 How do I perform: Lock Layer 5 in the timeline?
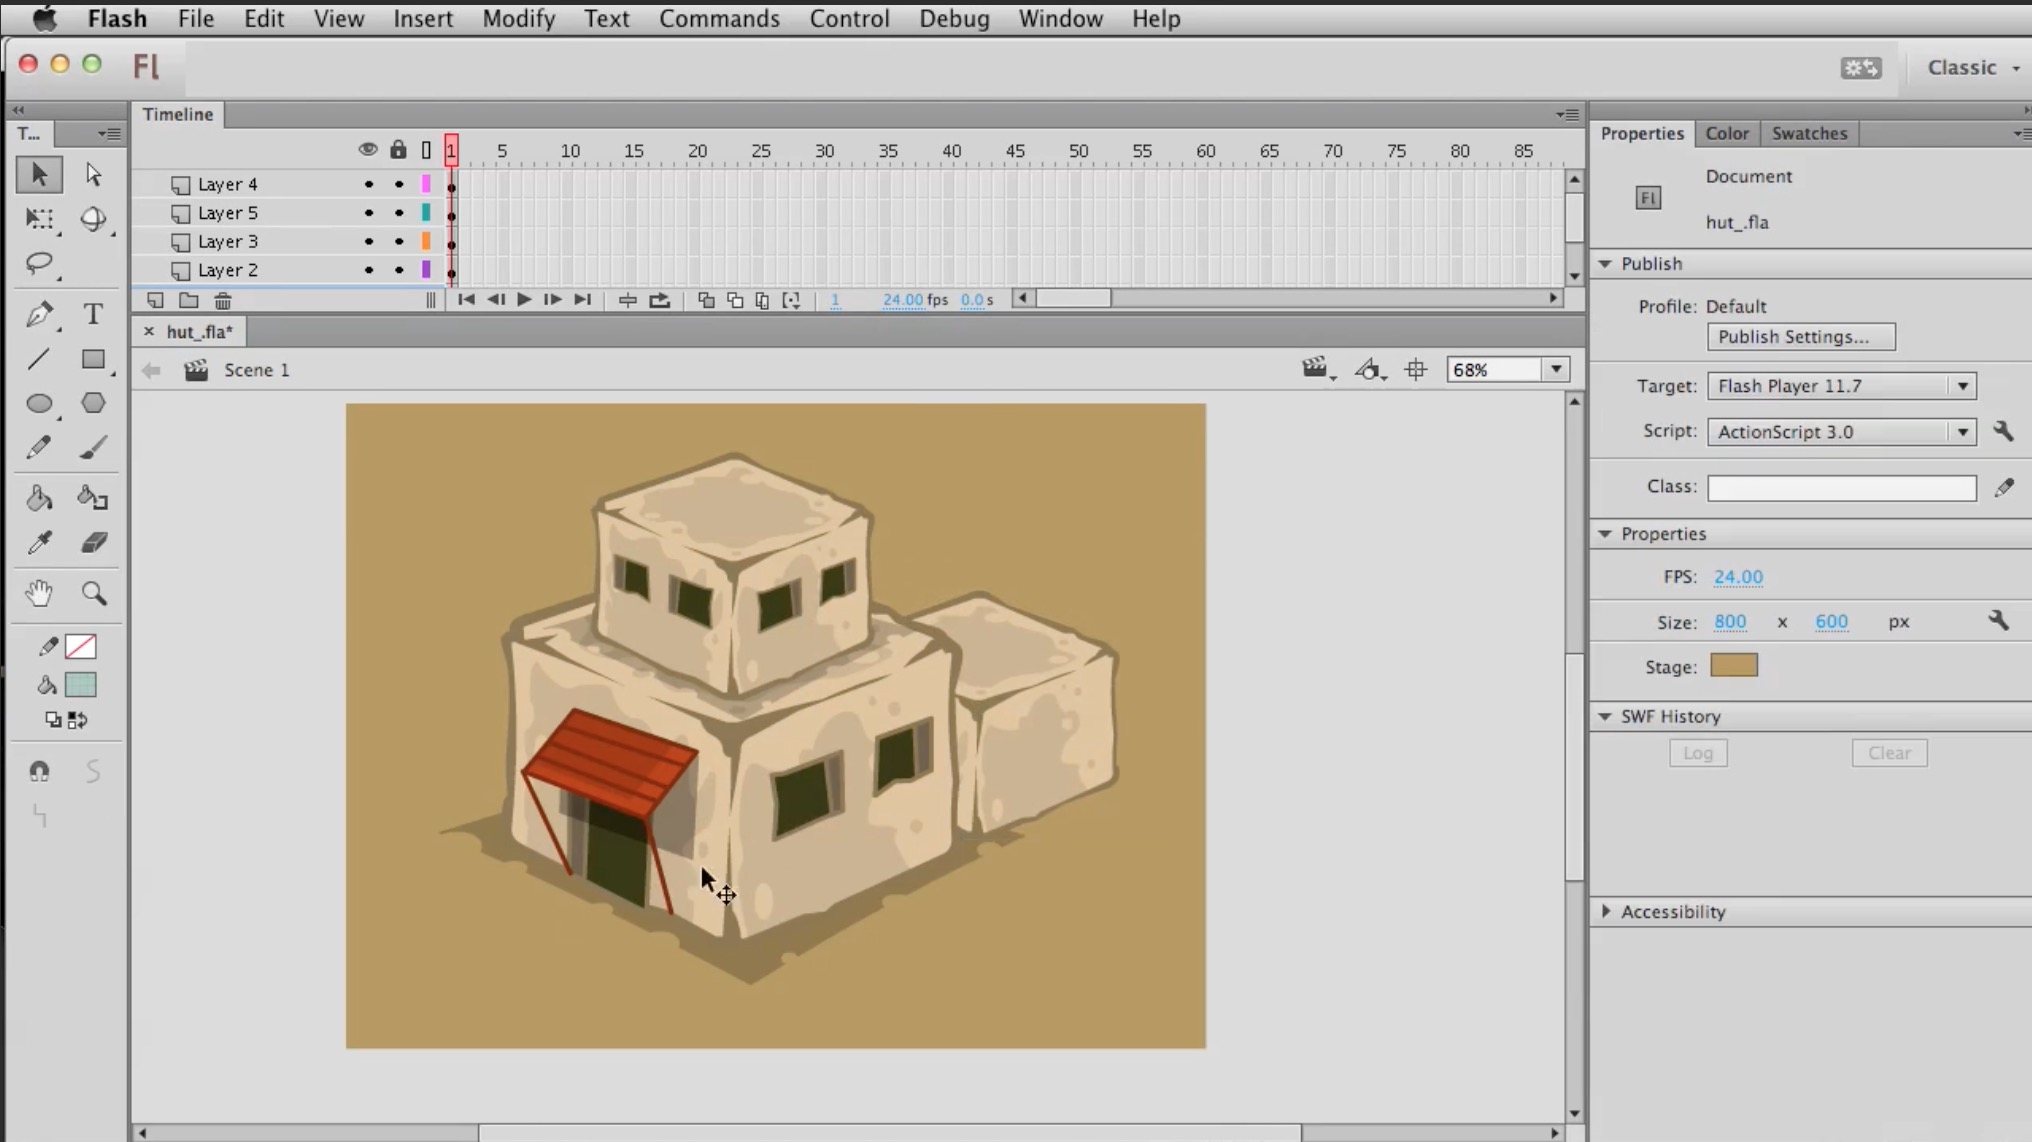tap(397, 212)
